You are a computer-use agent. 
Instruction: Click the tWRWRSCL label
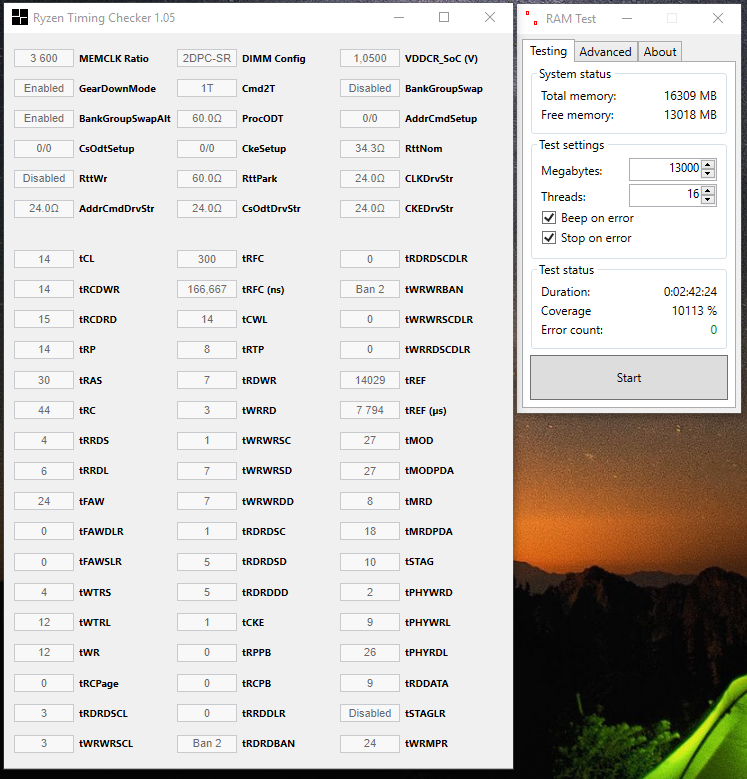coord(106,744)
